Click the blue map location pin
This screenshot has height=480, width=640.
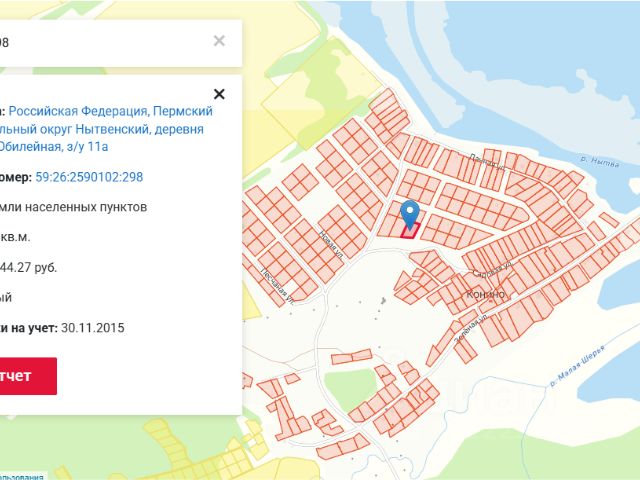pos(410,214)
